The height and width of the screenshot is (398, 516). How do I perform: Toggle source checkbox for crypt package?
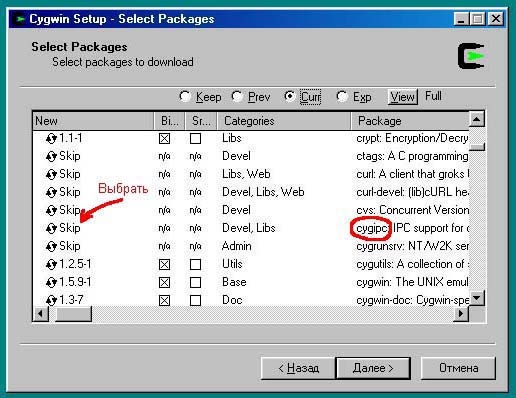[195, 138]
